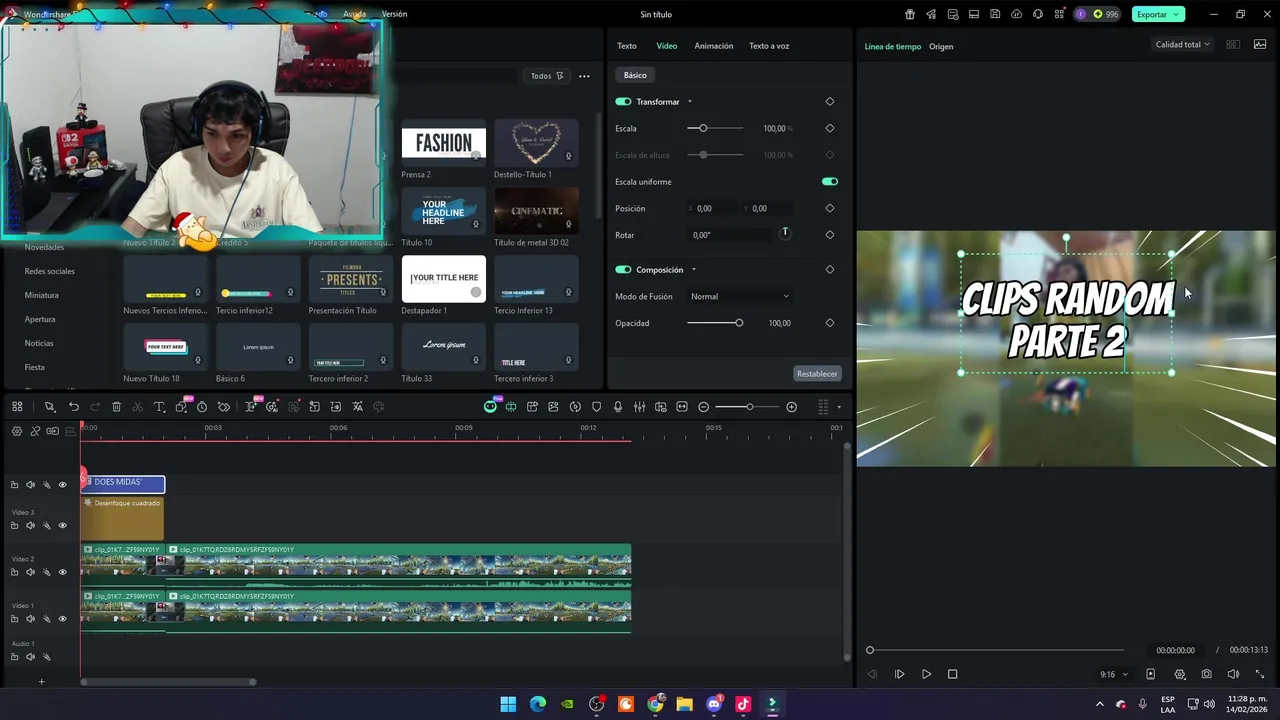
Task: Delete the selected clip with trash icon
Action: coord(116,407)
